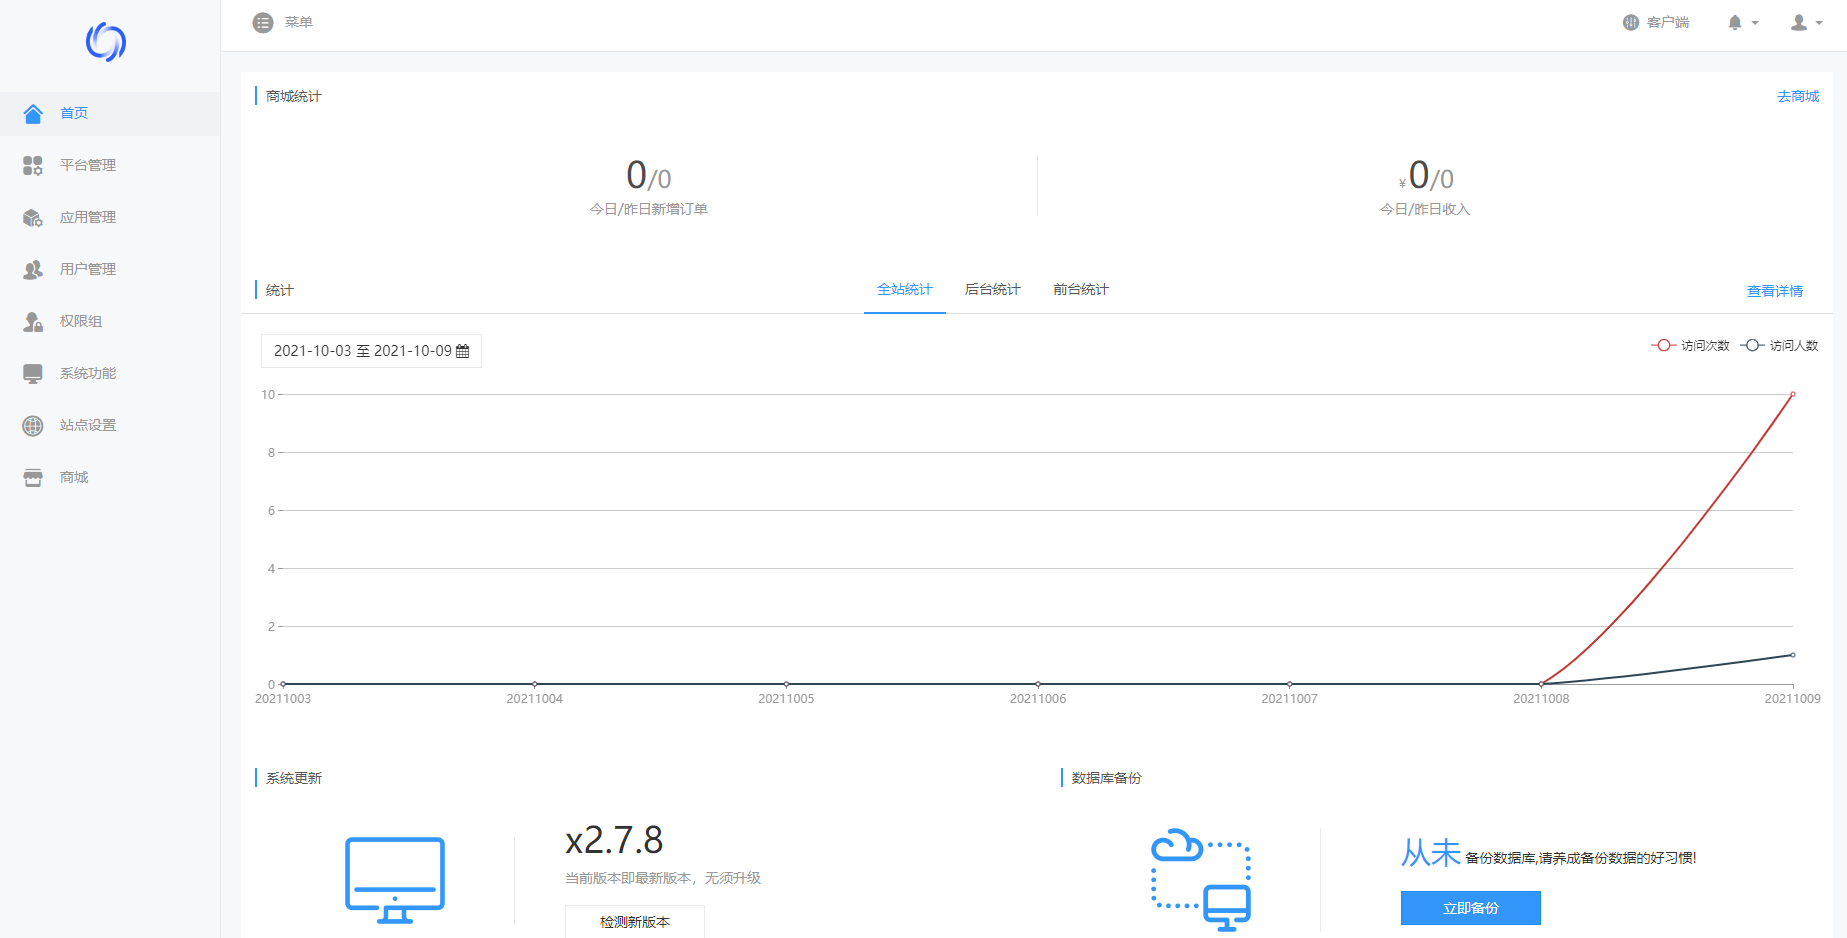Click the 20211009 red data point

click(1792, 395)
